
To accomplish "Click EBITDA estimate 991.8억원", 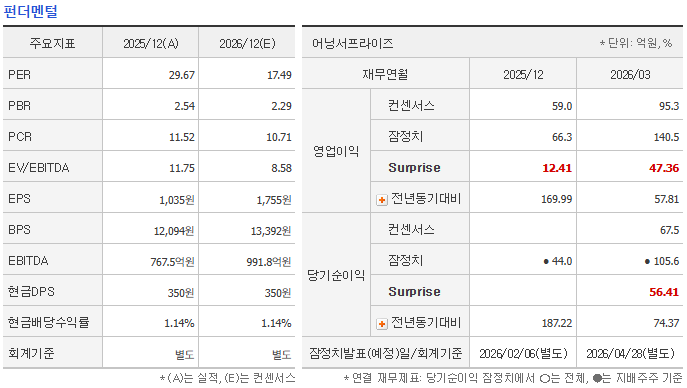I will [269, 262].
